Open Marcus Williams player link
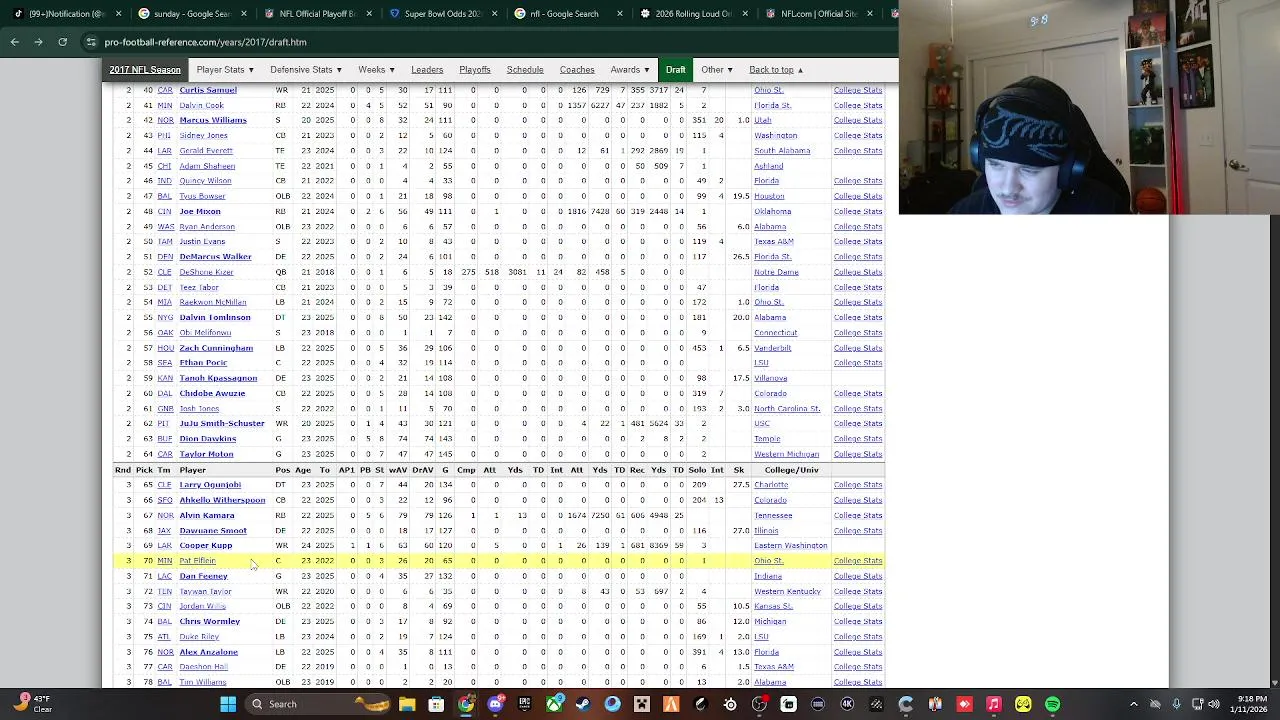Viewport: 1280px width, 720px height. (x=213, y=120)
